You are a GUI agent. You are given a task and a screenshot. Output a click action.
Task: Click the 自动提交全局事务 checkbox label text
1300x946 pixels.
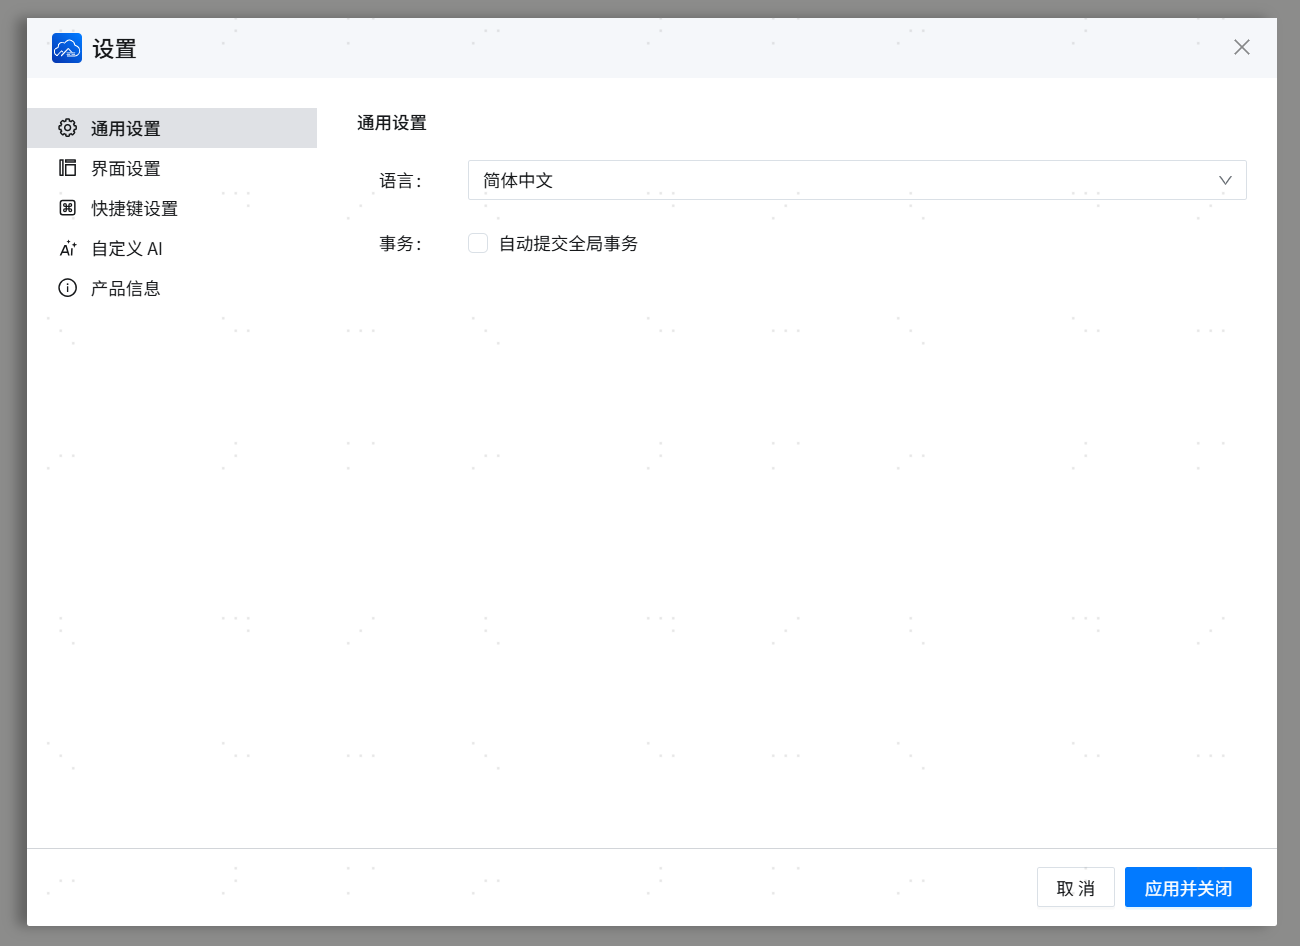(x=568, y=244)
